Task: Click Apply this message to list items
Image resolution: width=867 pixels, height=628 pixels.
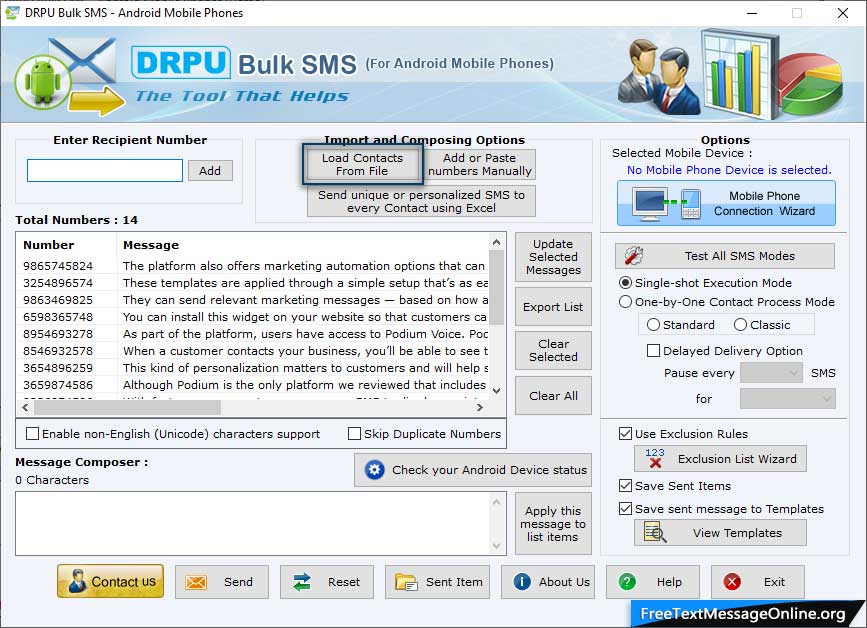Action: (x=553, y=524)
